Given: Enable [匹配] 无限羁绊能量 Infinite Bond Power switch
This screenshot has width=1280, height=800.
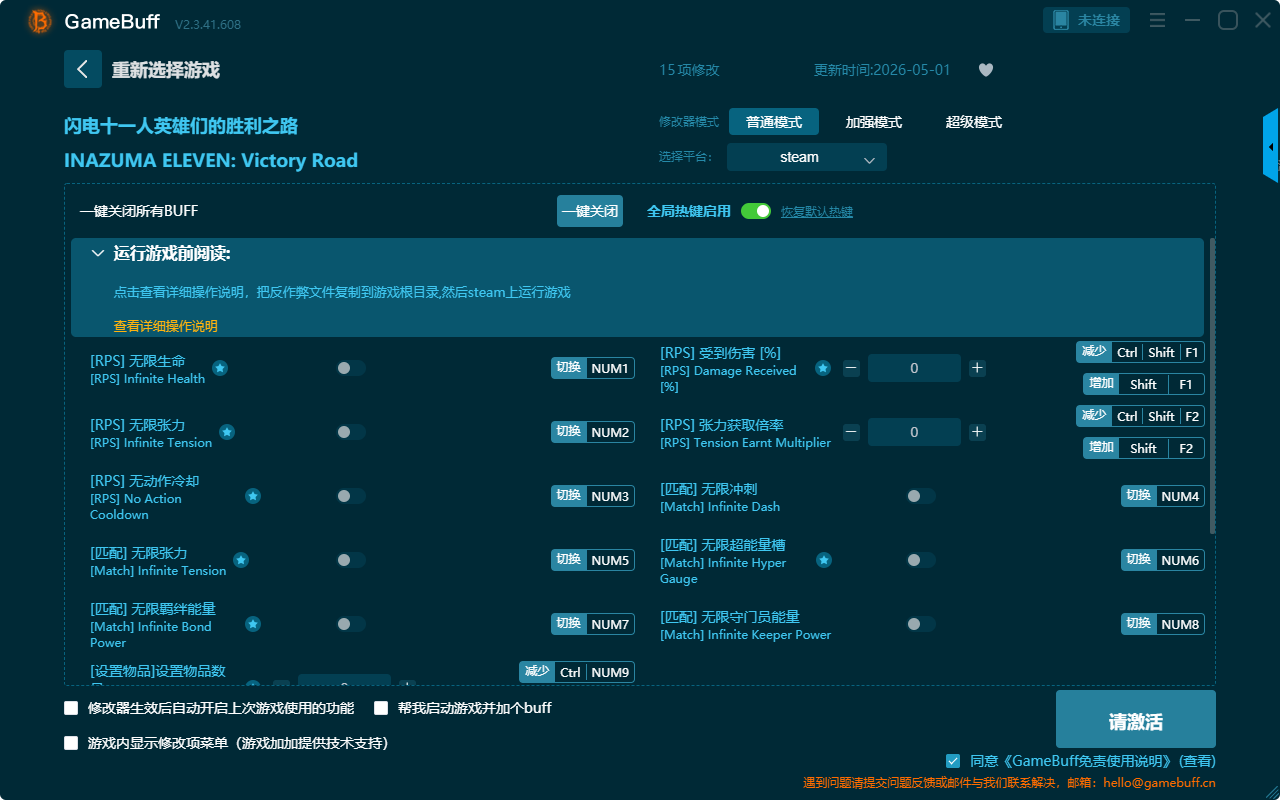Looking at the screenshot, I should click(x=350, y=624).
